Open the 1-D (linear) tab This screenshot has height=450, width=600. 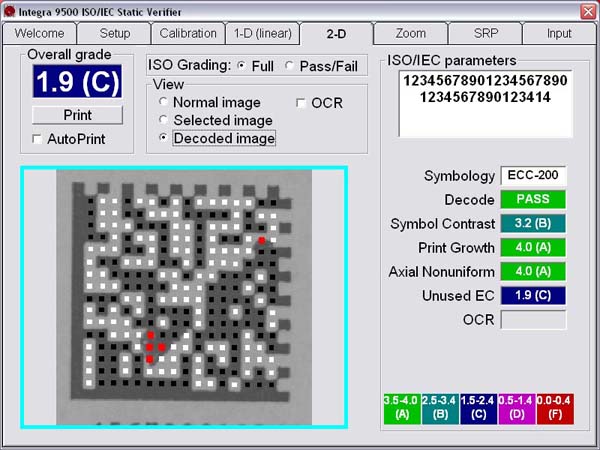tap(263, 33)
